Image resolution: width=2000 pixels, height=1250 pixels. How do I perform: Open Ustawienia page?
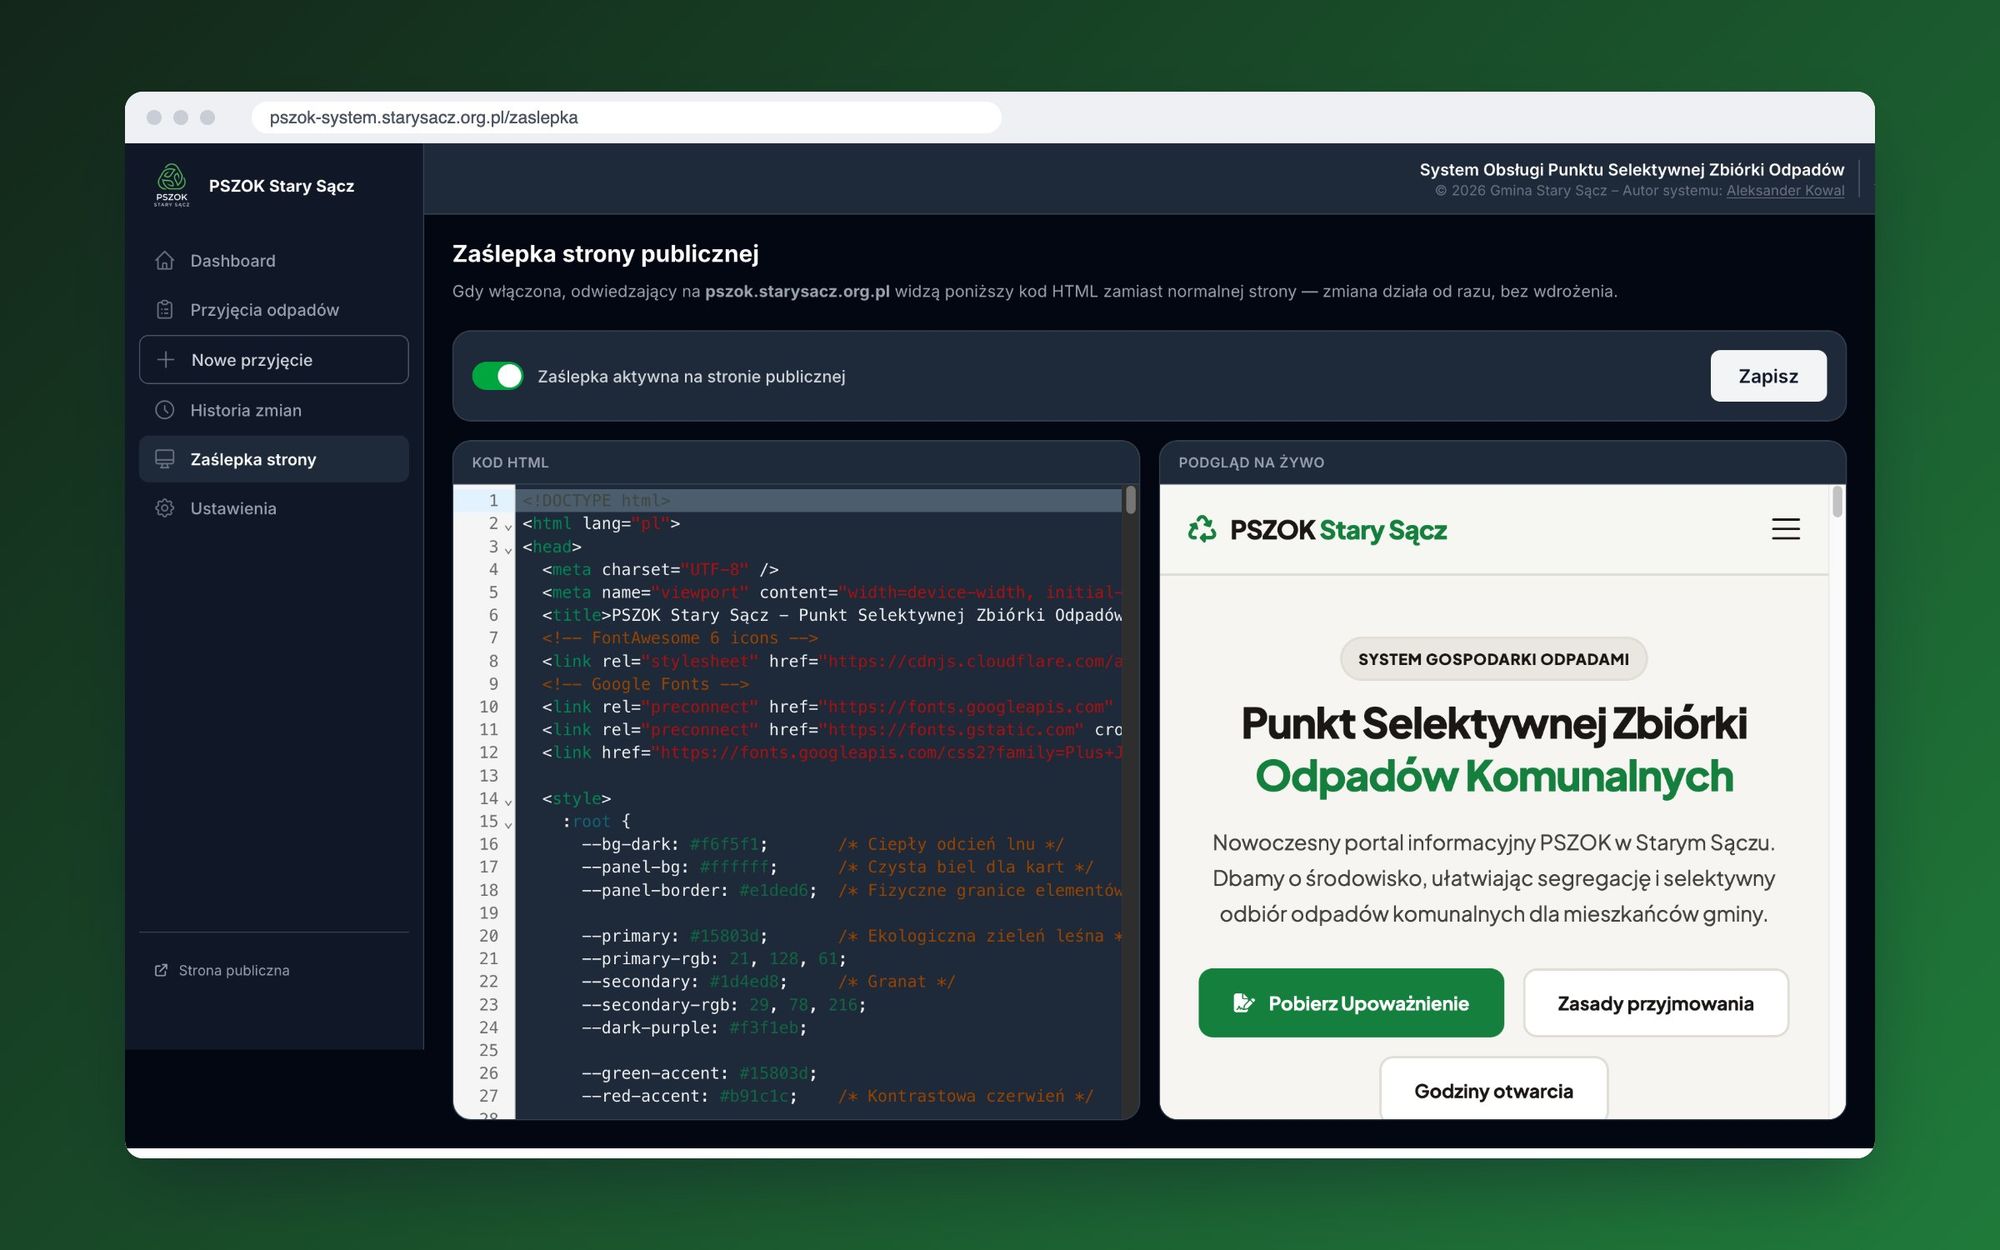click(274, 508)
